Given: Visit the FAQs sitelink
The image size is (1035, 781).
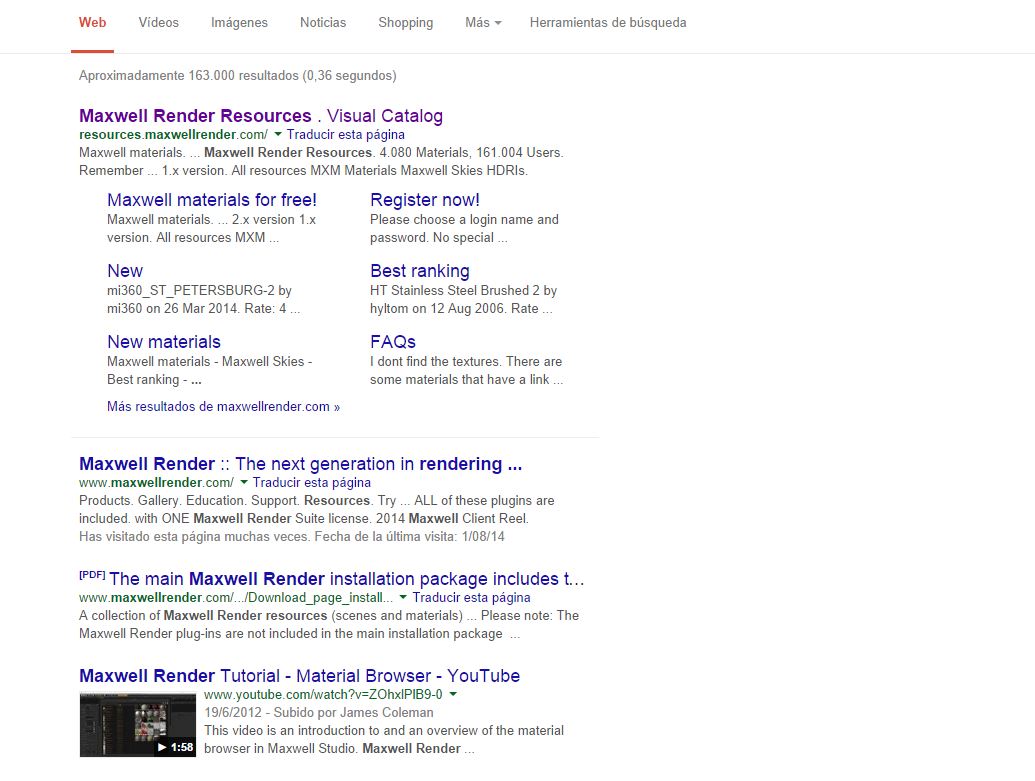Looking at the screenshot, I should coord(392,342).
